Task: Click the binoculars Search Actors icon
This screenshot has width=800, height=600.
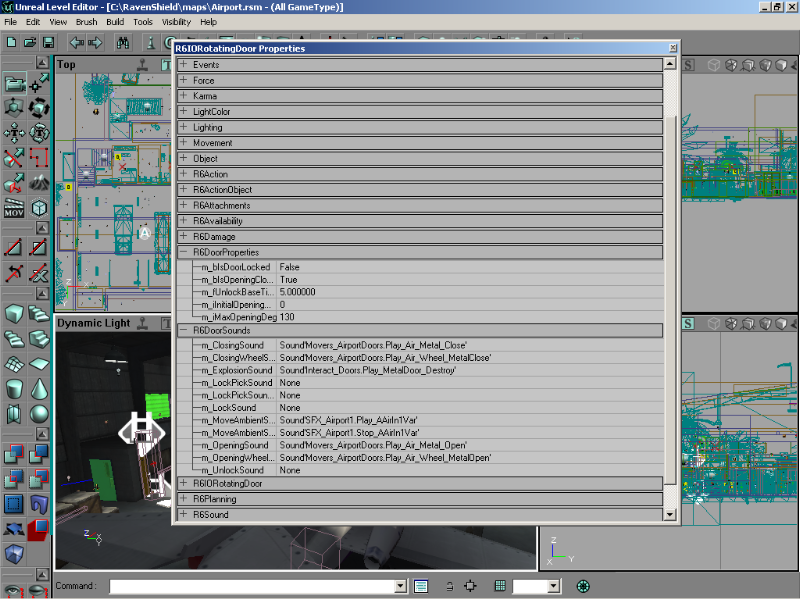Action: [123, 43]
